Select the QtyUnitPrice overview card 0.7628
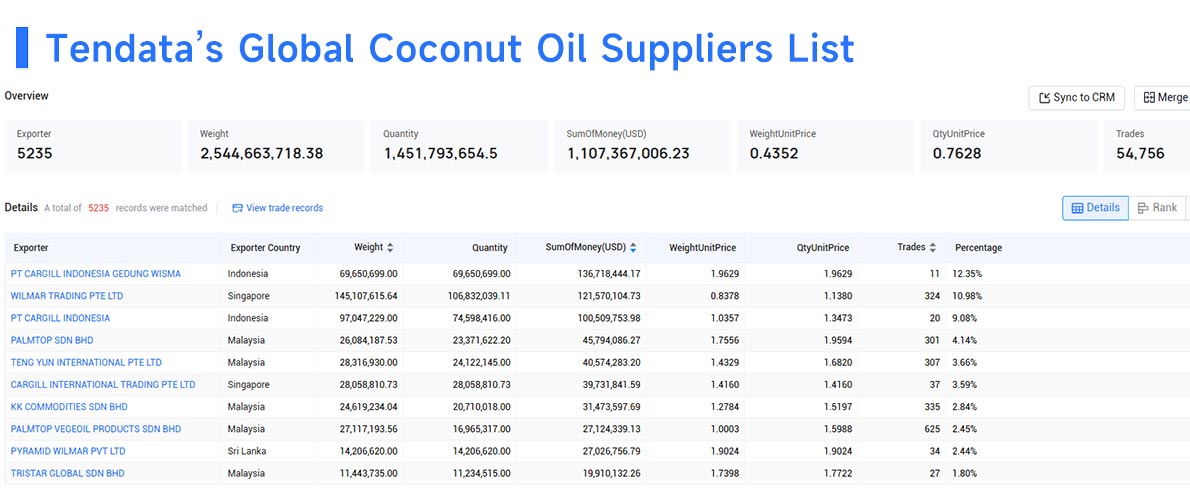 (x=1009, y=146)
